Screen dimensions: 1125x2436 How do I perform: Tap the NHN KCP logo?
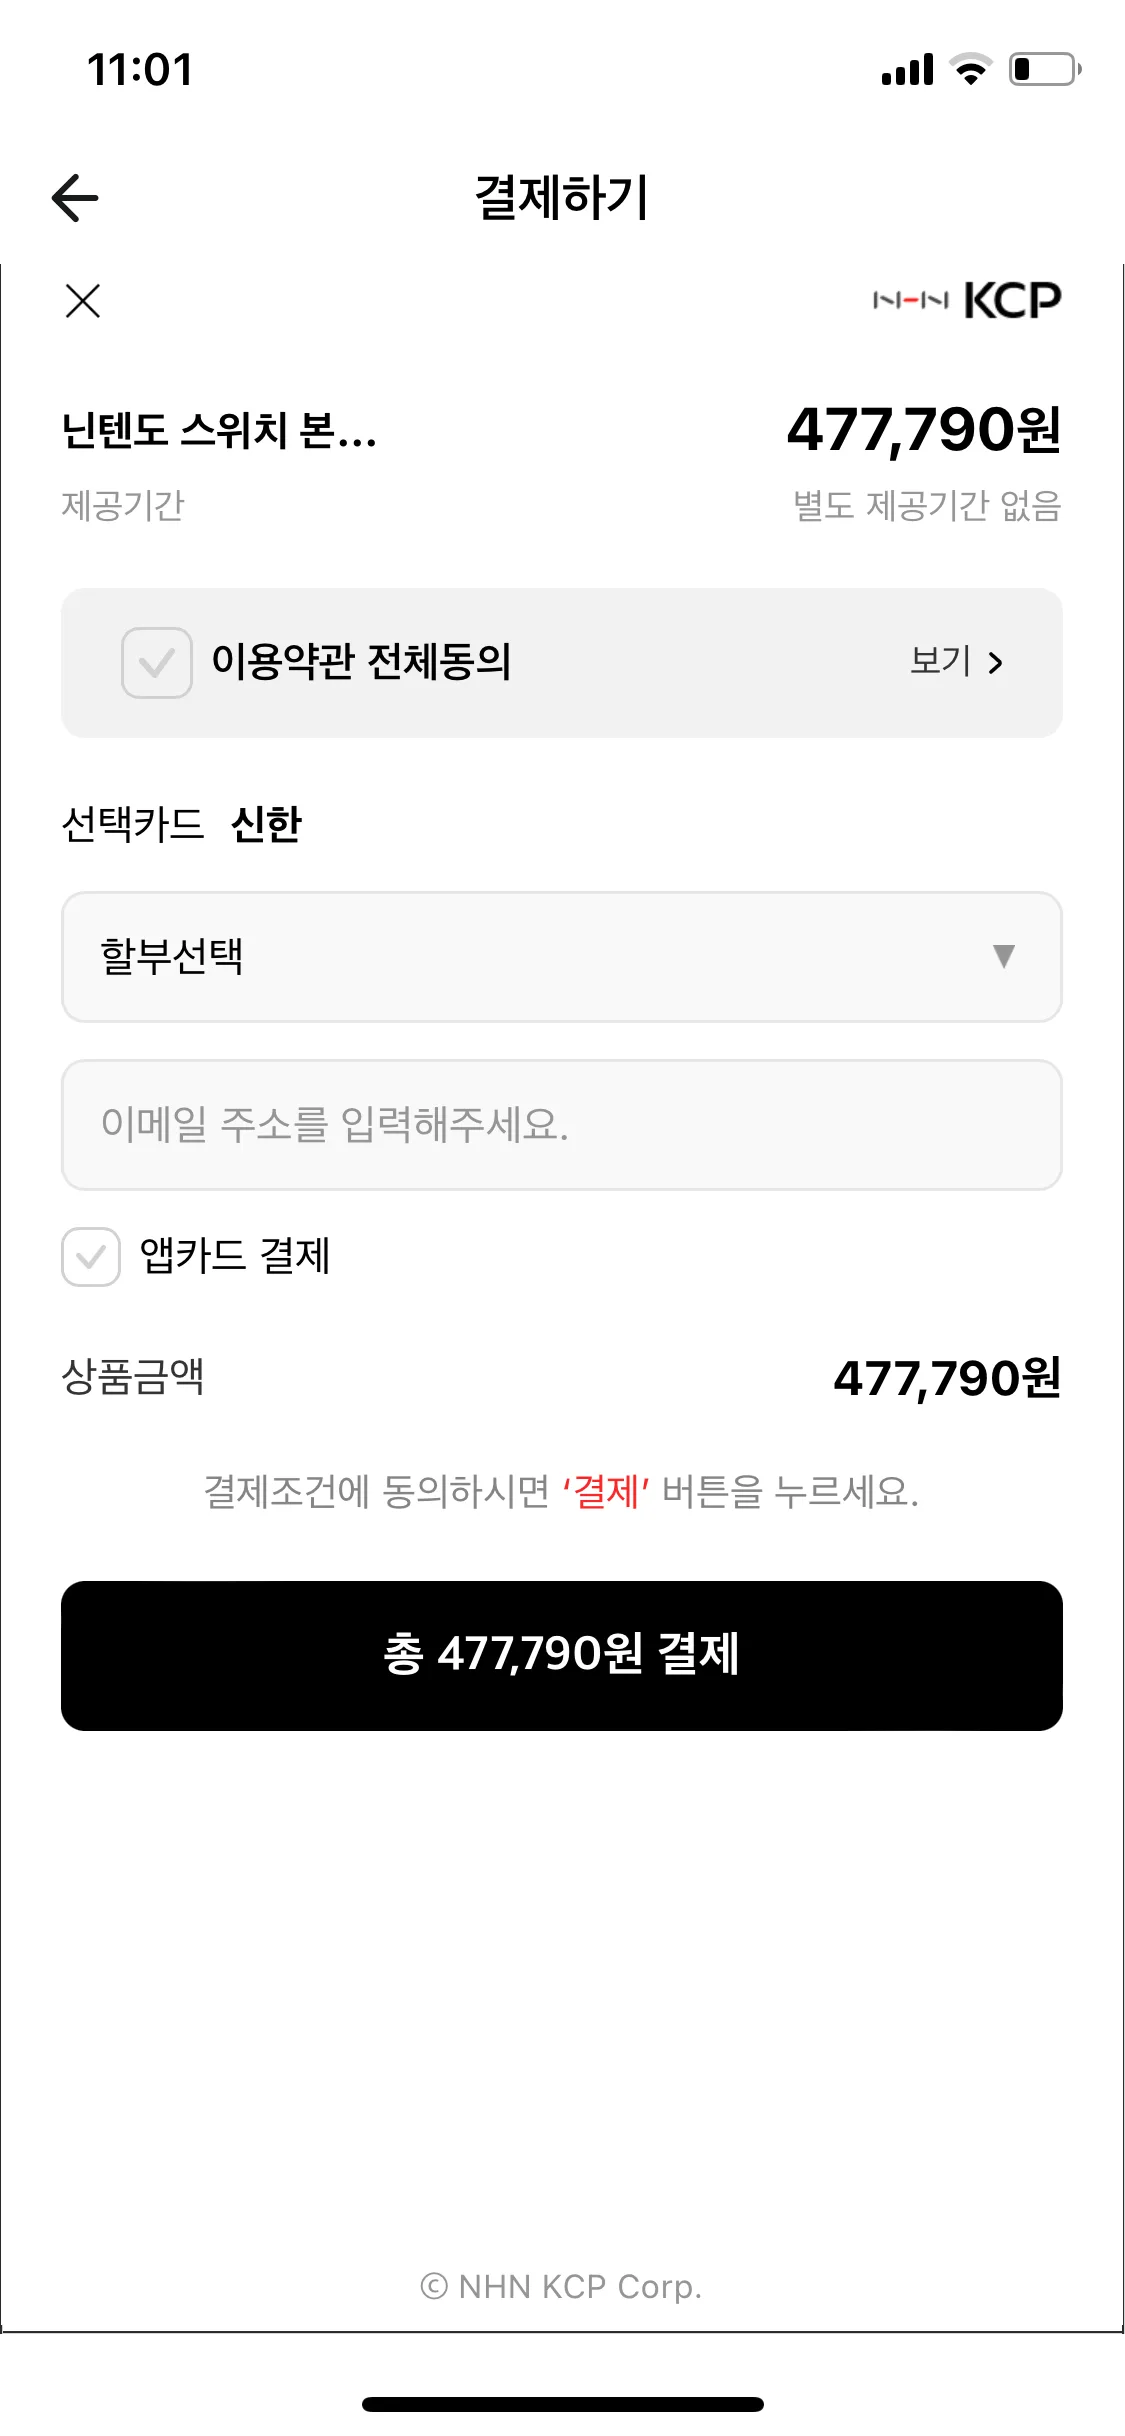[x=967, y=300]
